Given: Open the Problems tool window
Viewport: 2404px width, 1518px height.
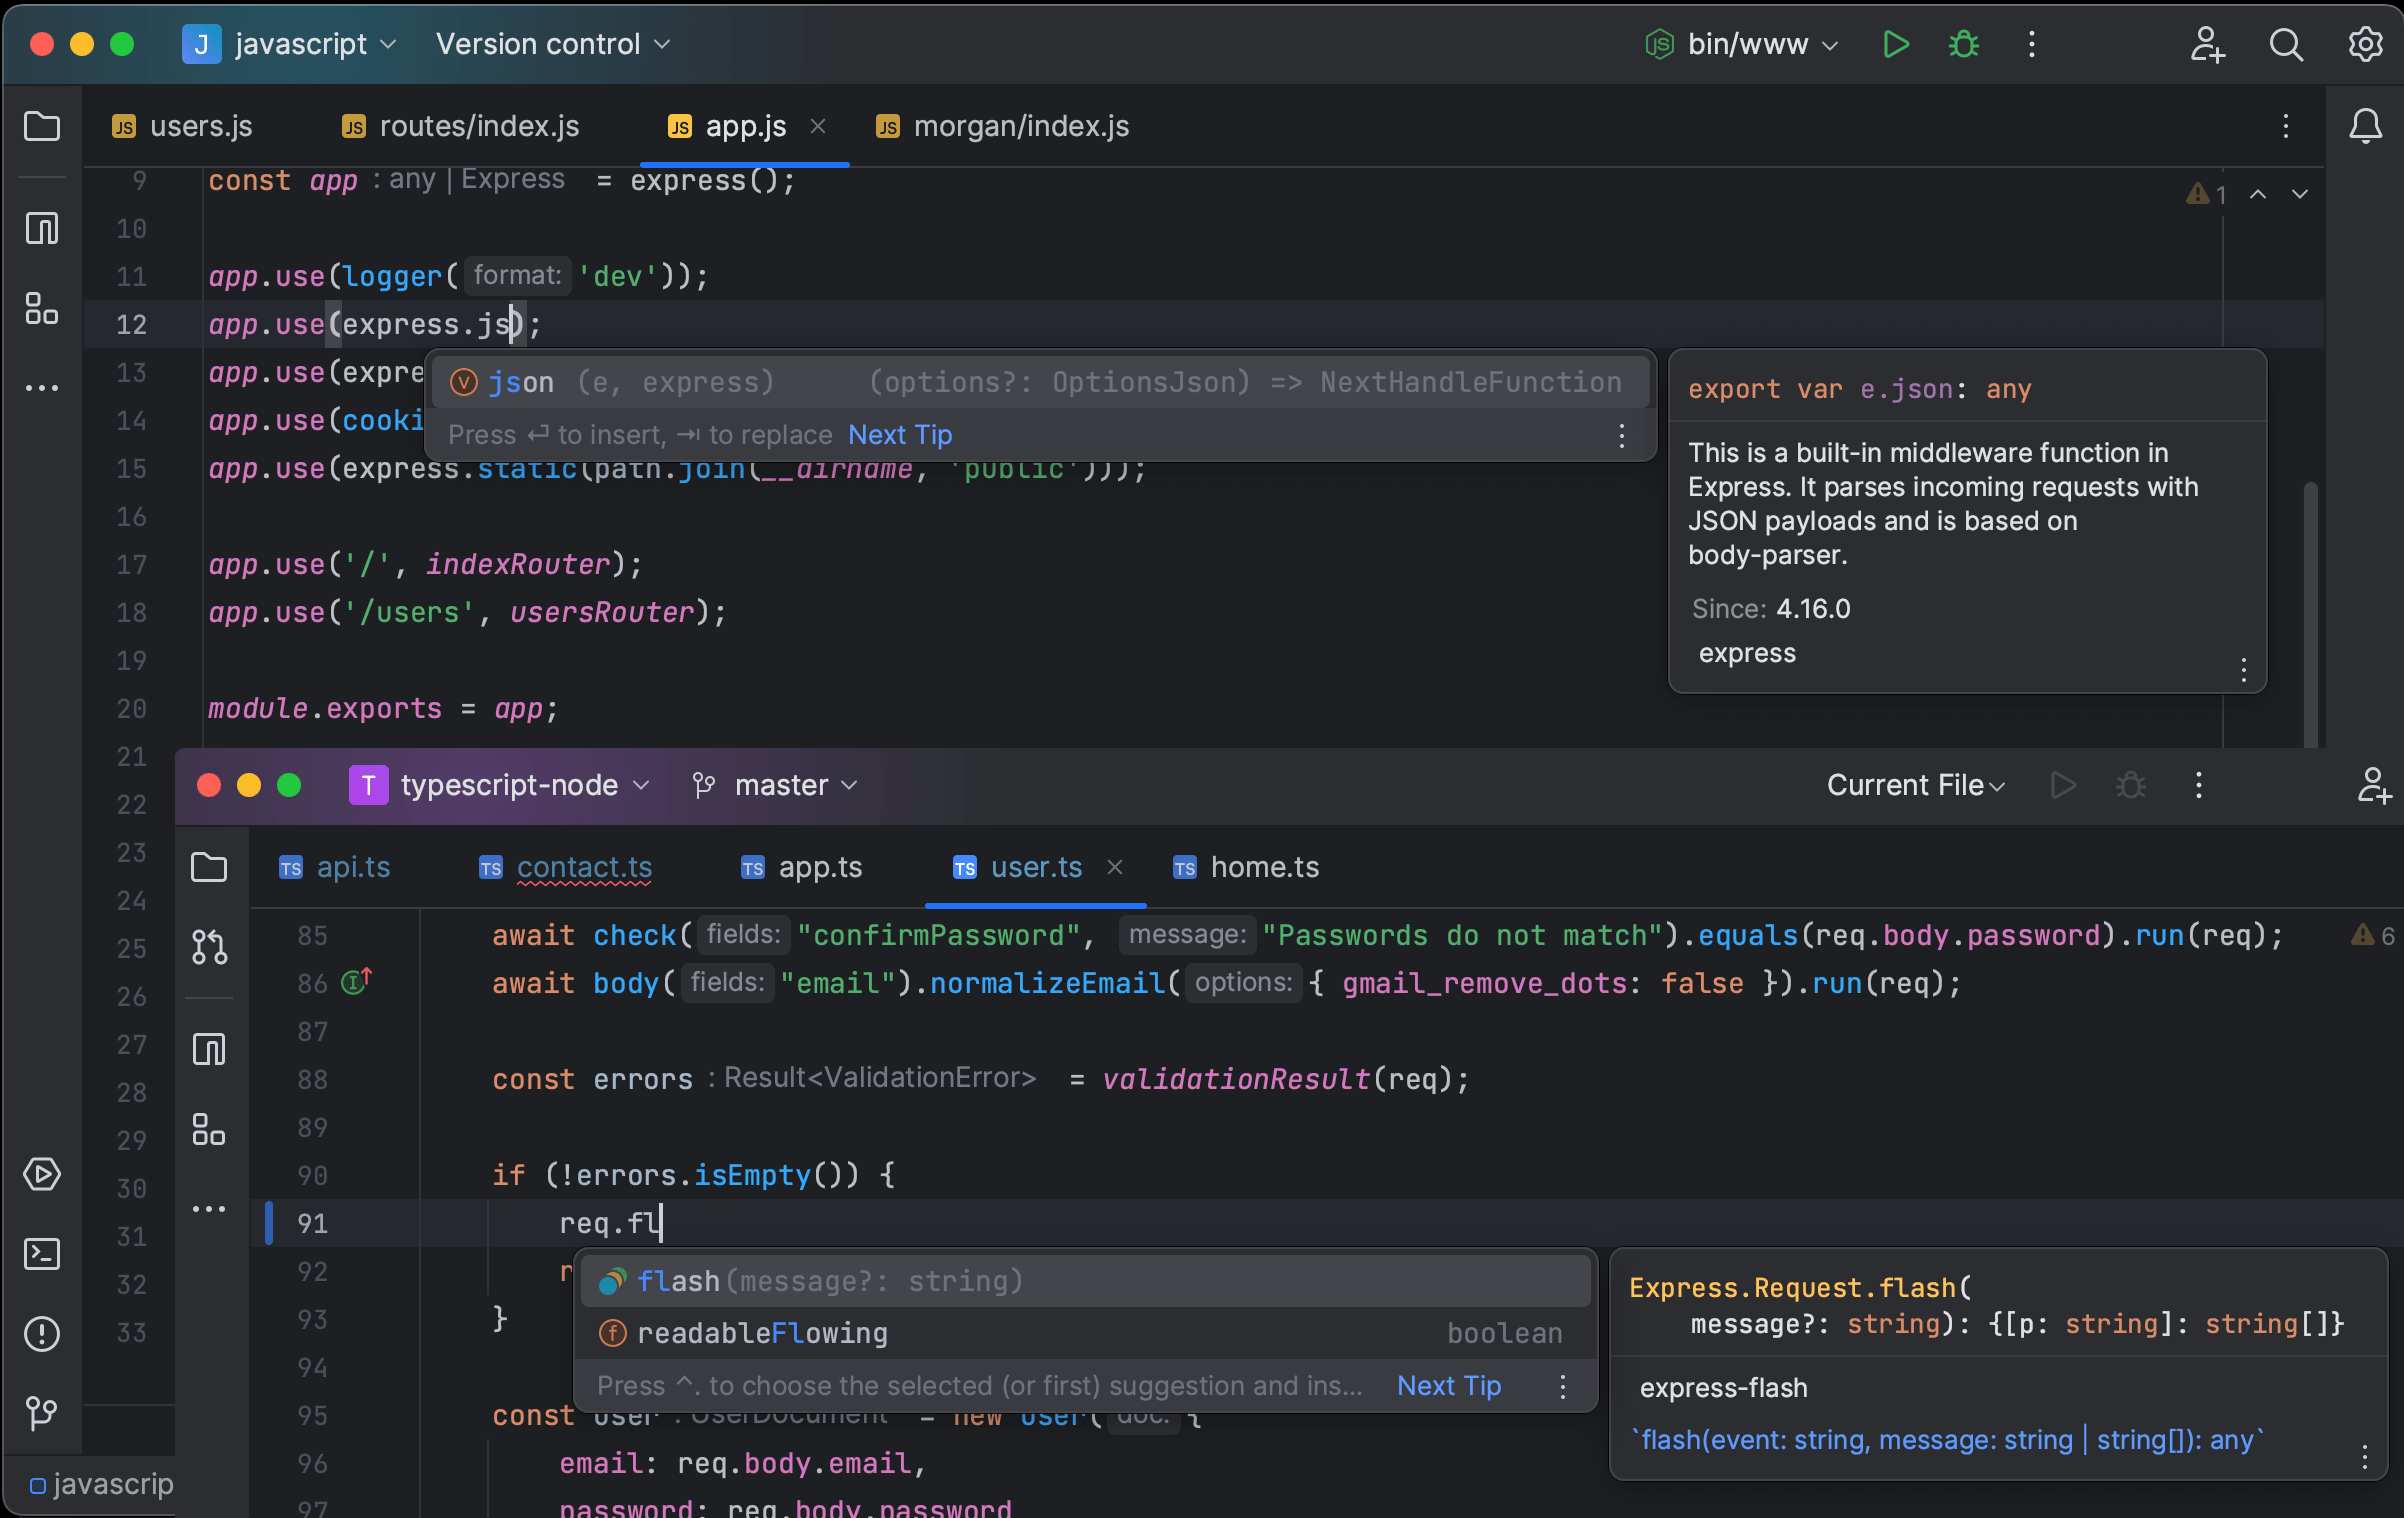Looking at the screenshot, I should 42,1334.
